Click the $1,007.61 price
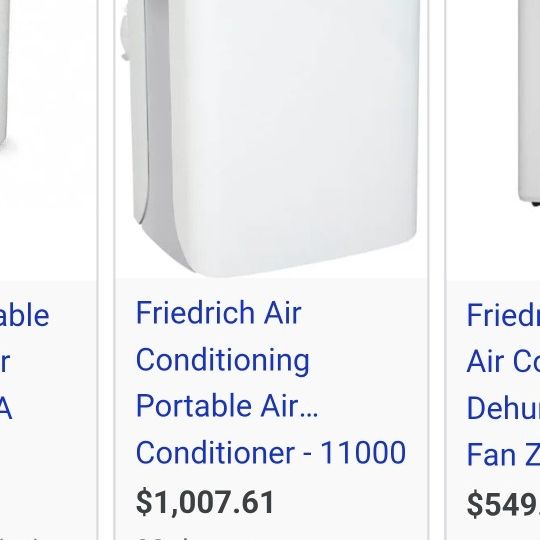Viewport: 540px width, 540px height. click(x=205, y=502)
